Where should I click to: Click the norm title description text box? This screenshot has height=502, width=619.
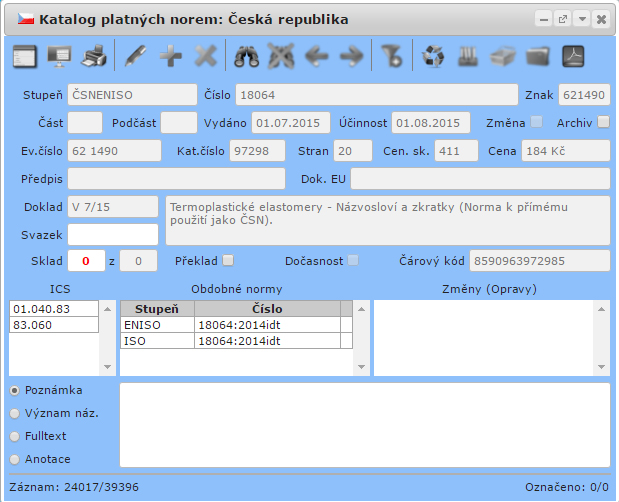388,221
